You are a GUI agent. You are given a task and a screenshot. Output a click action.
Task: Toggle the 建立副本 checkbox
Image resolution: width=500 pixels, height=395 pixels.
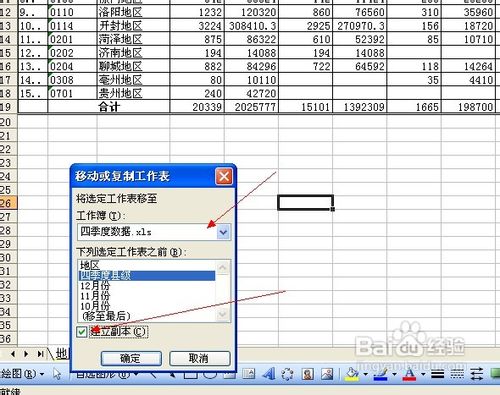(x=82, y=332)
